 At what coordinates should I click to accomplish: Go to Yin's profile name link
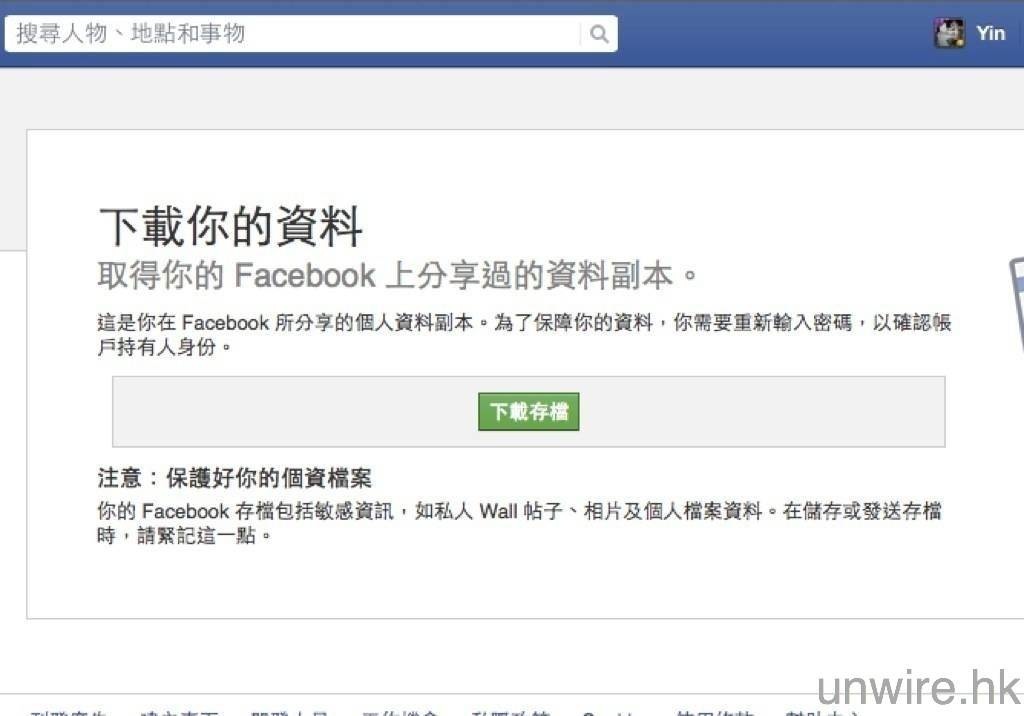tap(991, 33)
